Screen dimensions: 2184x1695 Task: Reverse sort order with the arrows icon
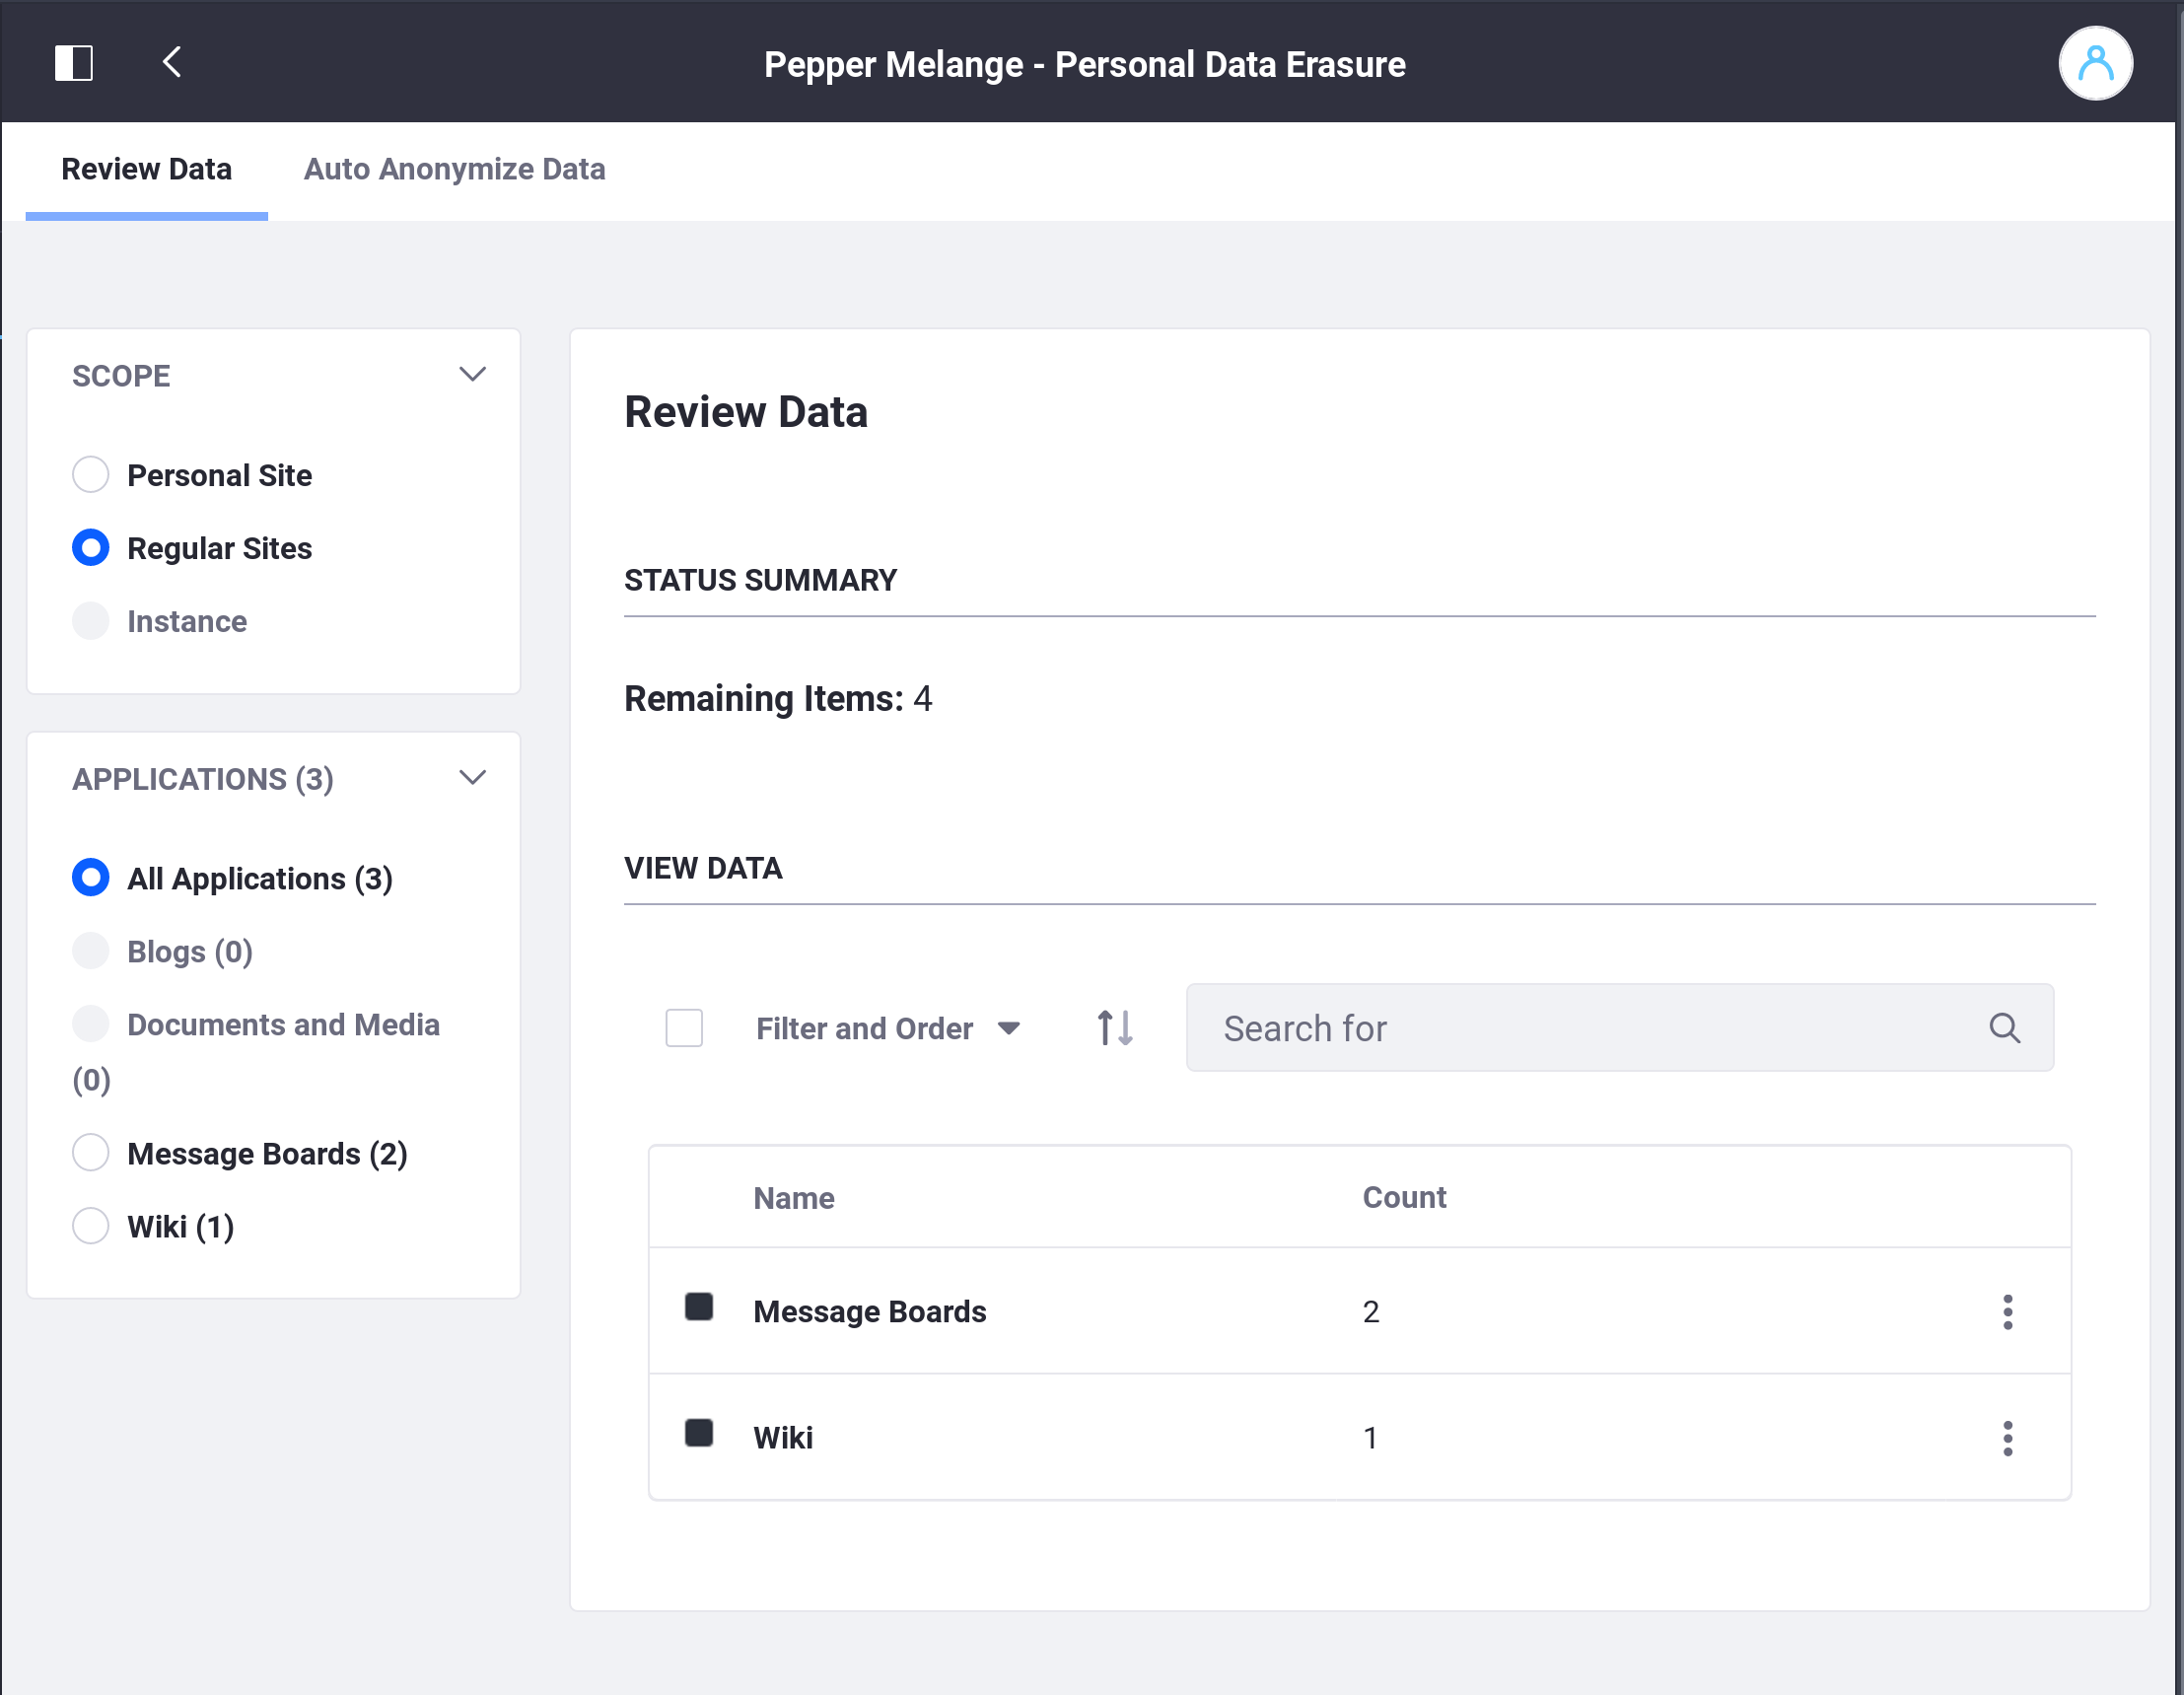(1114, 1028)
